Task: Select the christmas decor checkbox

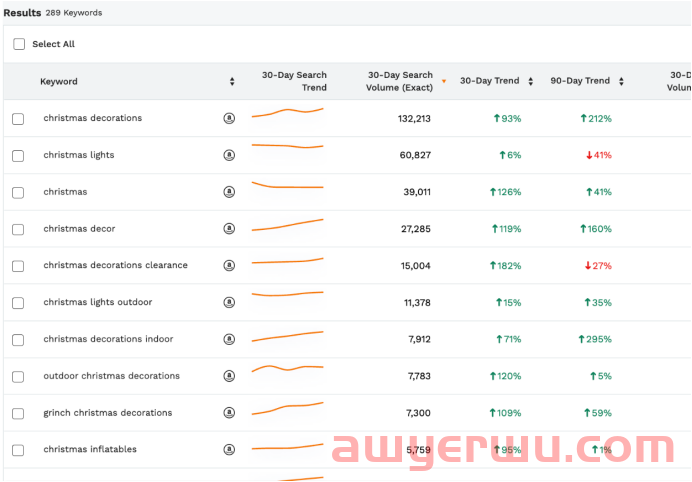Action: 18,230
